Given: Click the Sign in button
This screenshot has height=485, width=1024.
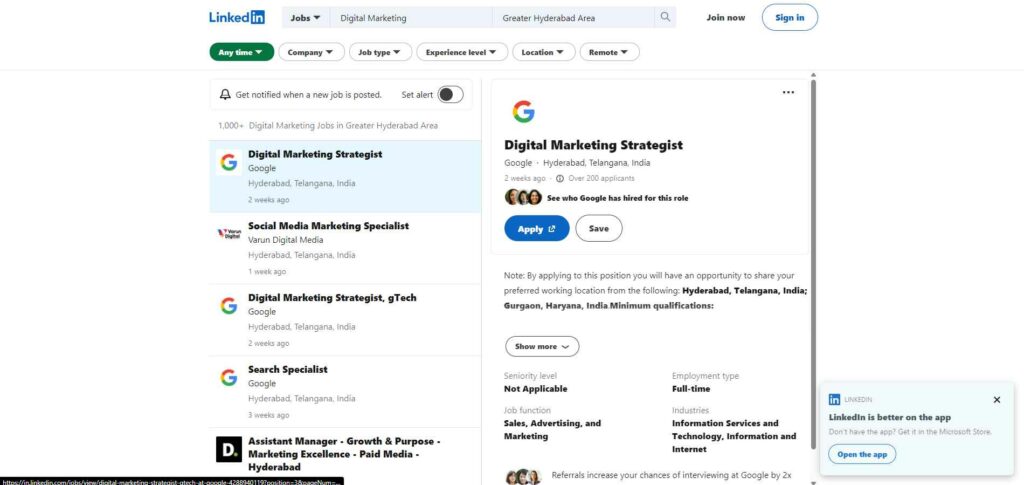Looking at the screenshot, I should click(790, 18).
